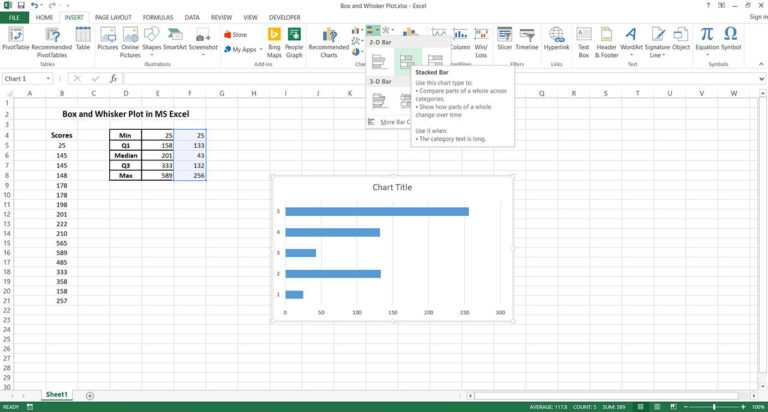Insert a SmartArt graphic
The height and width of the screenshot is (412, 768).
tap(175, 39)
